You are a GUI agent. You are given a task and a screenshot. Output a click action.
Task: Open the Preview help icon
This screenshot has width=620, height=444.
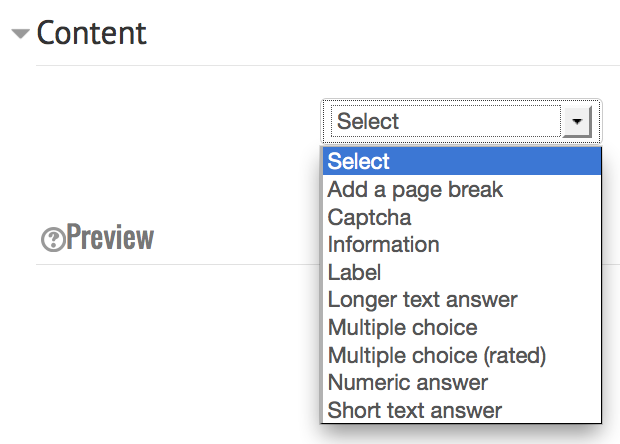(53, 240)
